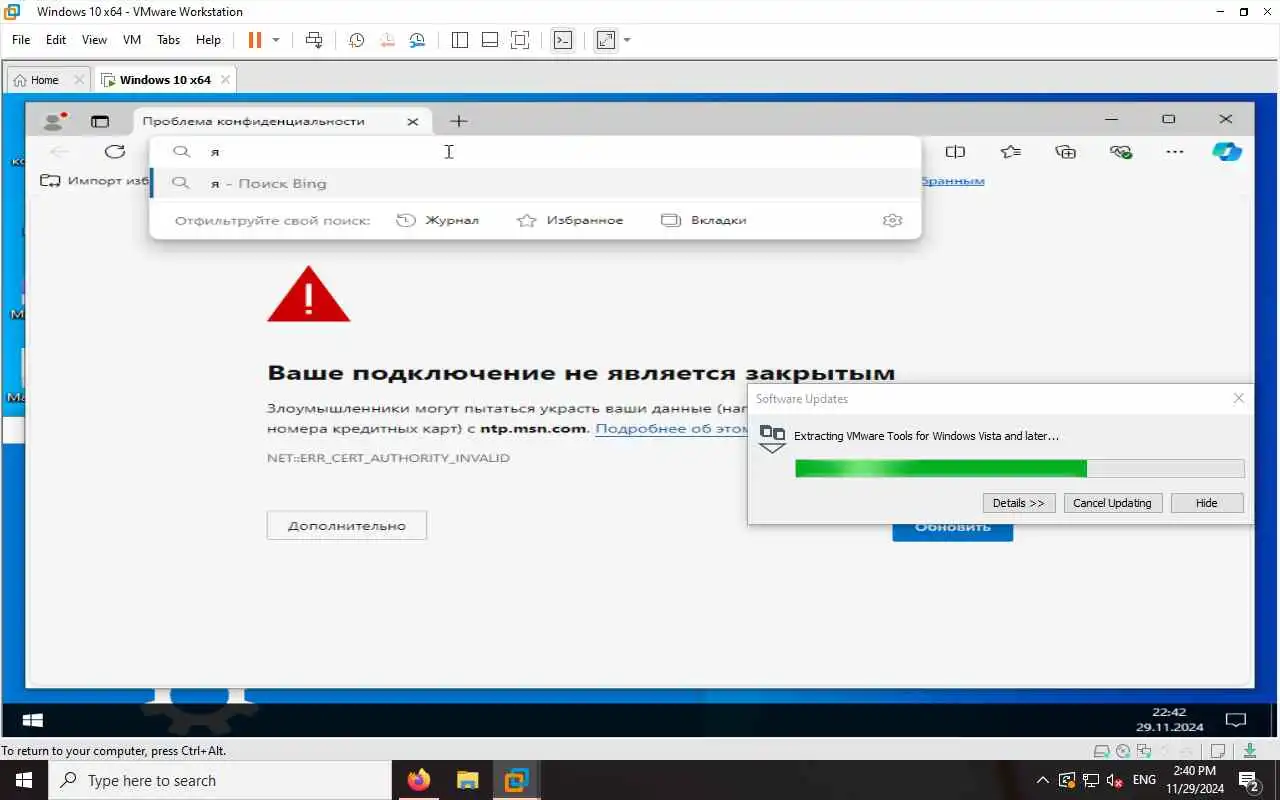The height and width of the screenshot is (800, 1280).
Task: Select the Windows 10 x64 tab
Action: 165,80
